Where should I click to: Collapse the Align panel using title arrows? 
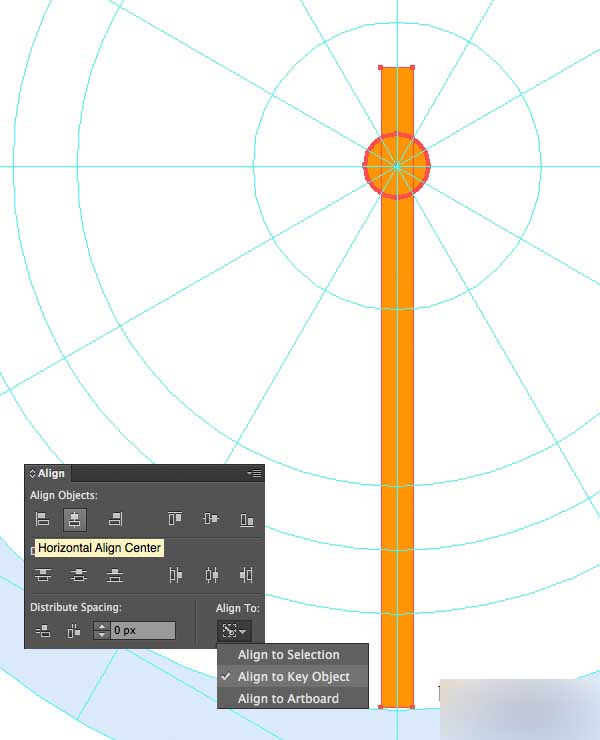coord(33,473)
